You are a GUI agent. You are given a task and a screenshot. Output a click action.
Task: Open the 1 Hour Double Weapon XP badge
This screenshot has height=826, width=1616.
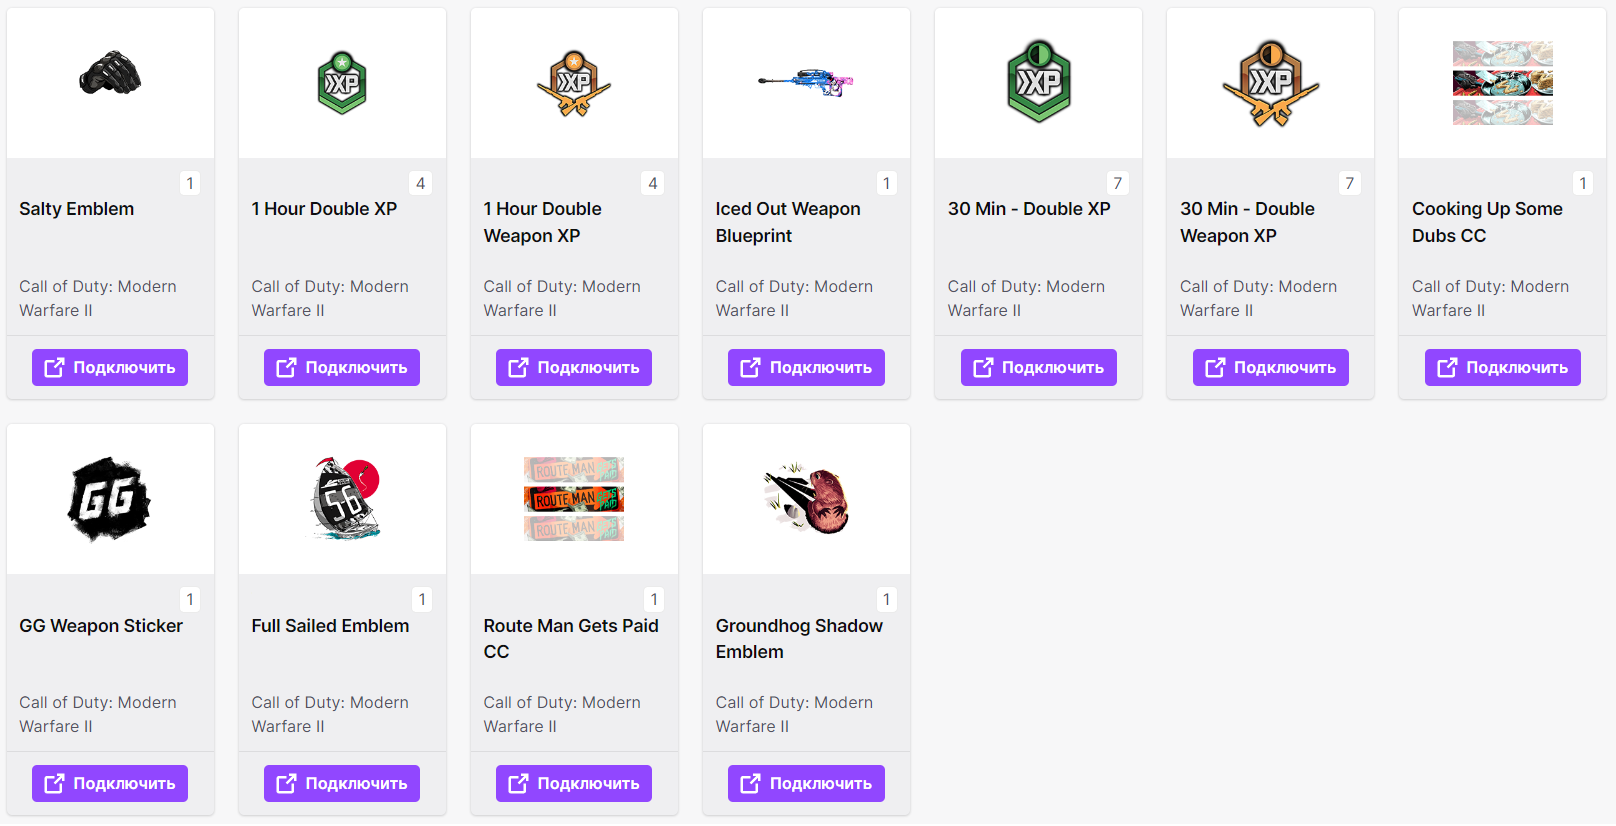click(574, 83)
